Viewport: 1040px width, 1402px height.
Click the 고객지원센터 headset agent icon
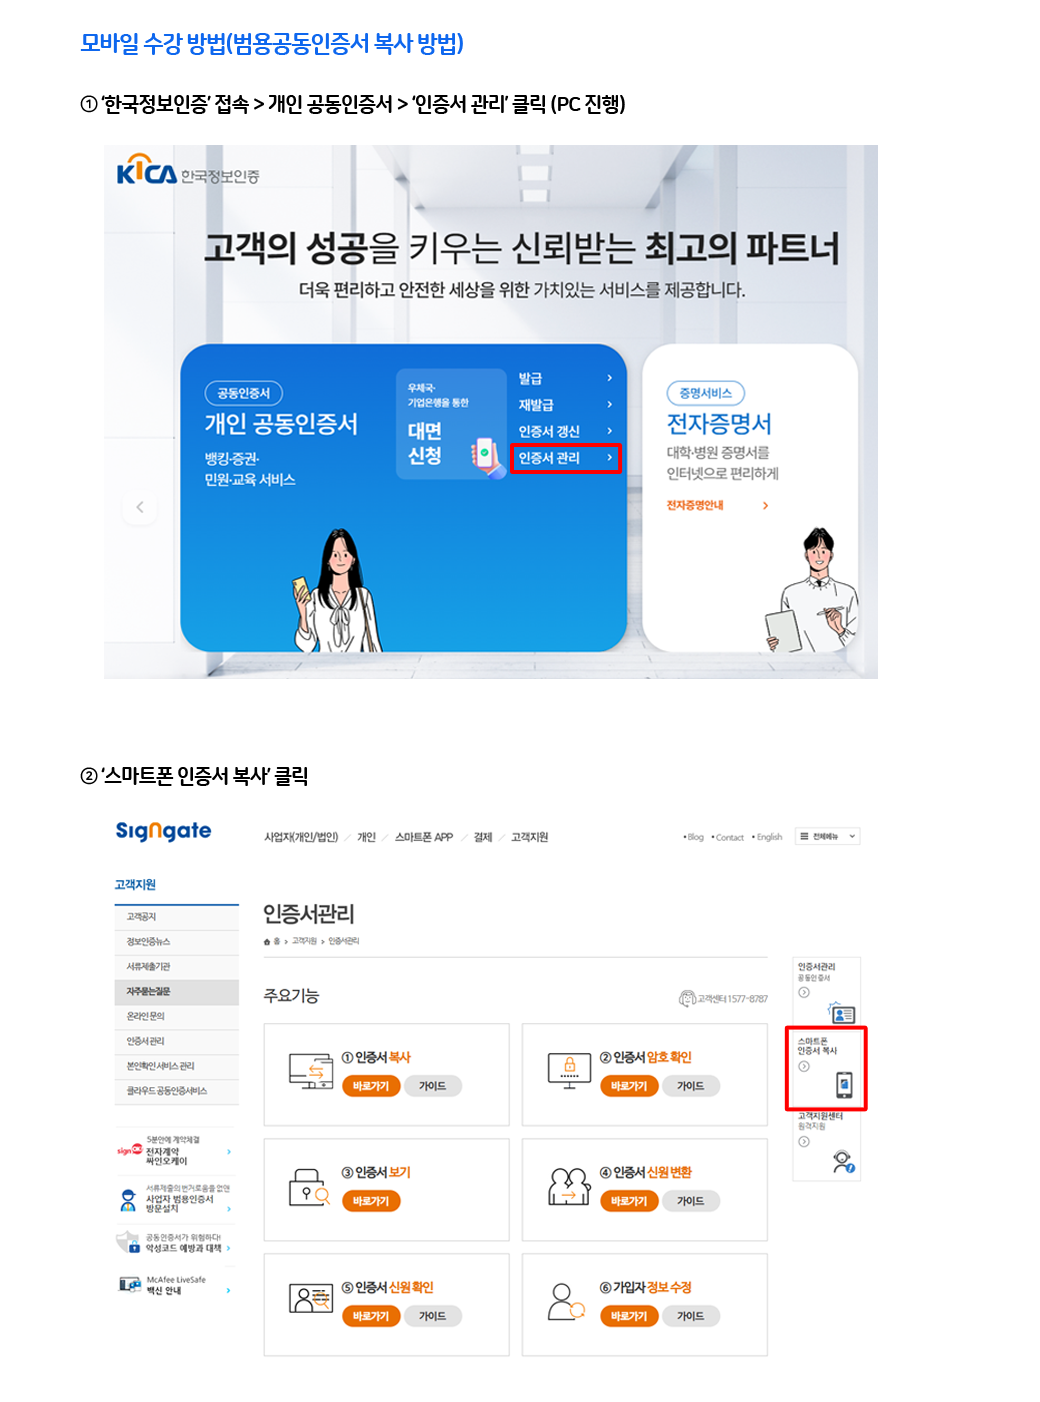843,1161
